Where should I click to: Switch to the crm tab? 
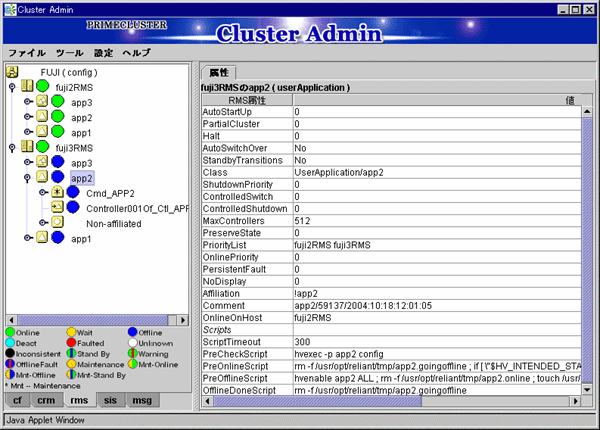[x=46, y=400]
